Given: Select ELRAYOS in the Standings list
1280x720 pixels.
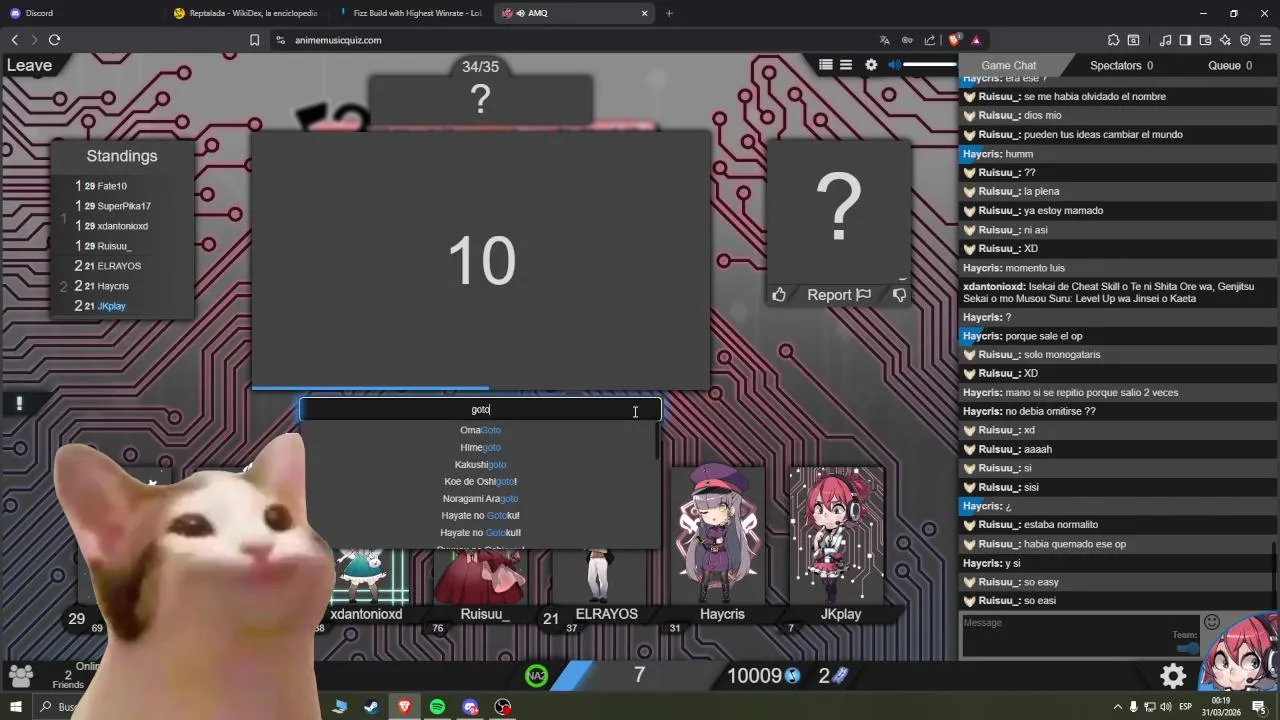Looking at the screenshot, I should (119, 266).
